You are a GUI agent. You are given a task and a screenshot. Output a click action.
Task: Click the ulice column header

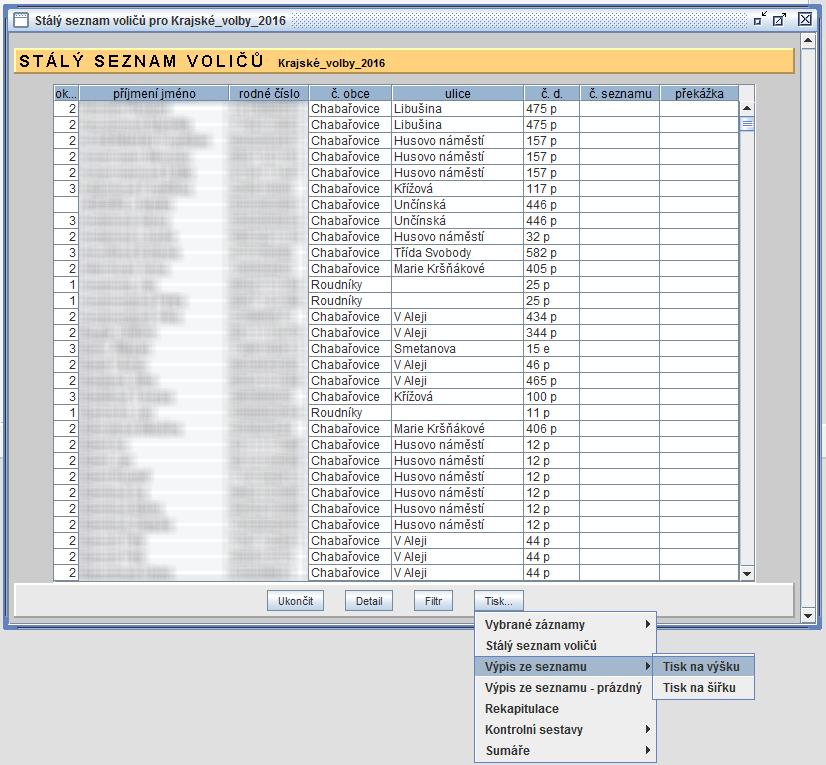click(x=457, y=93)
